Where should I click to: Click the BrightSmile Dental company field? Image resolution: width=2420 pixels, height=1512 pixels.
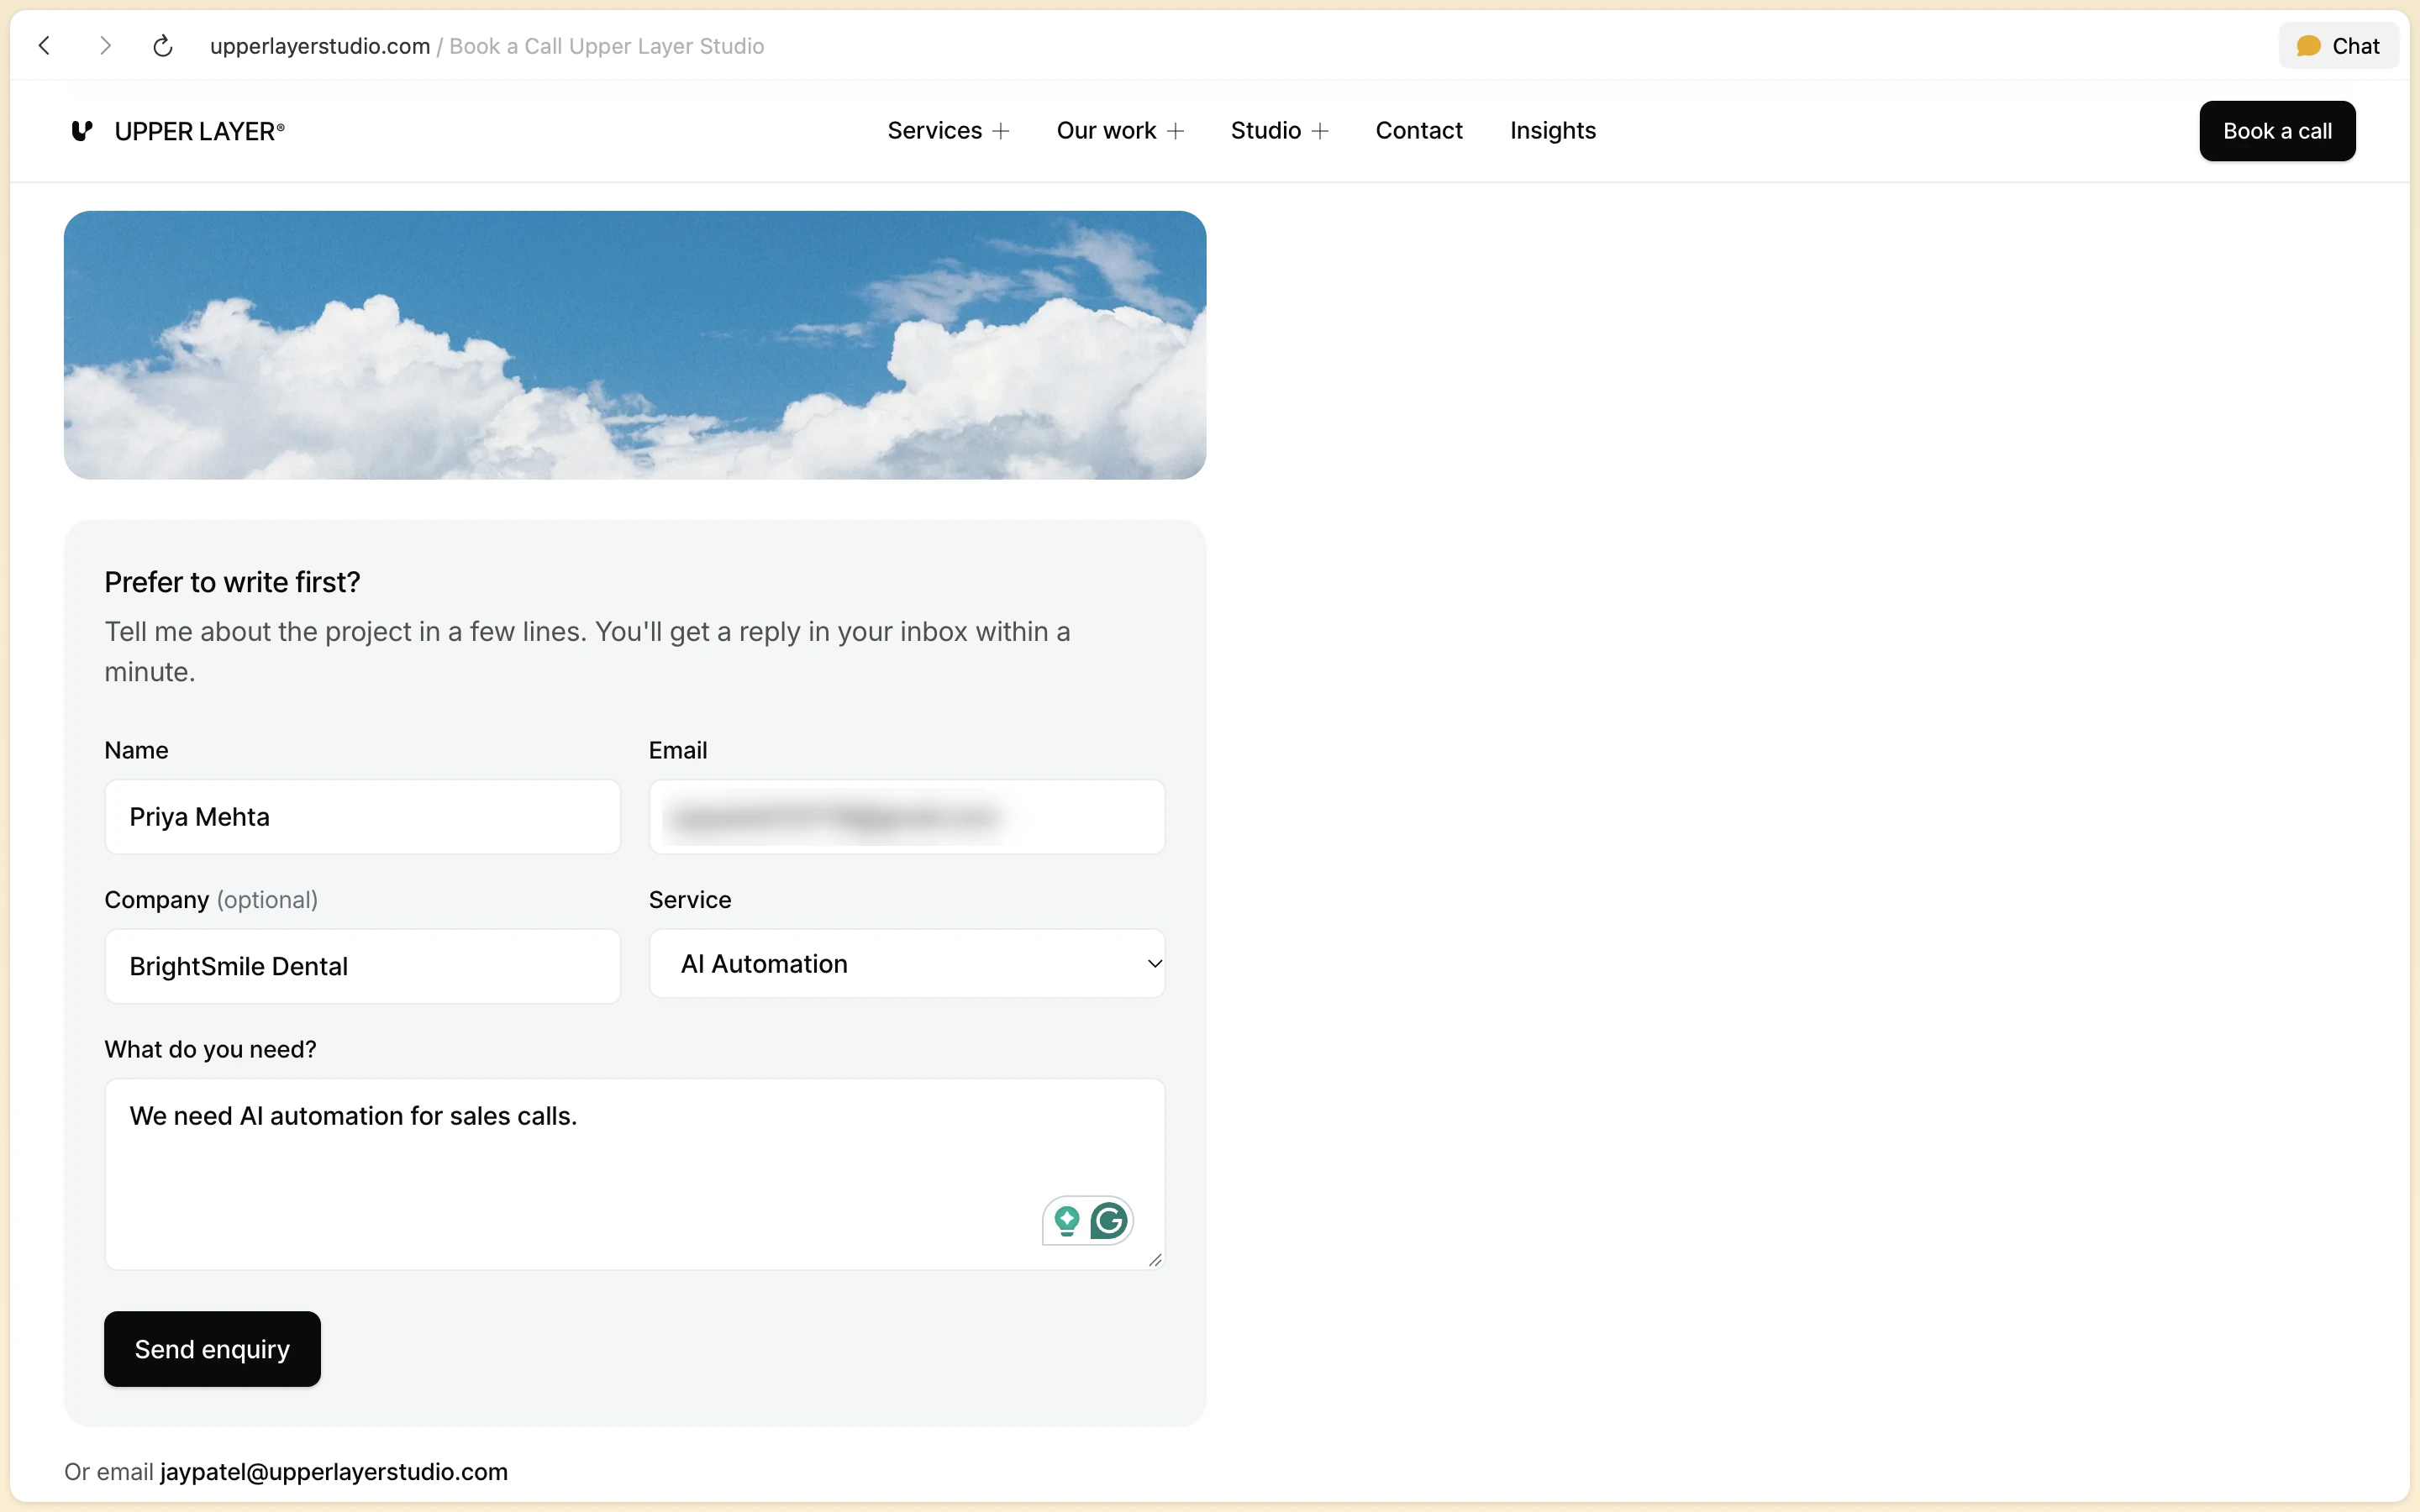coord(363,966)
